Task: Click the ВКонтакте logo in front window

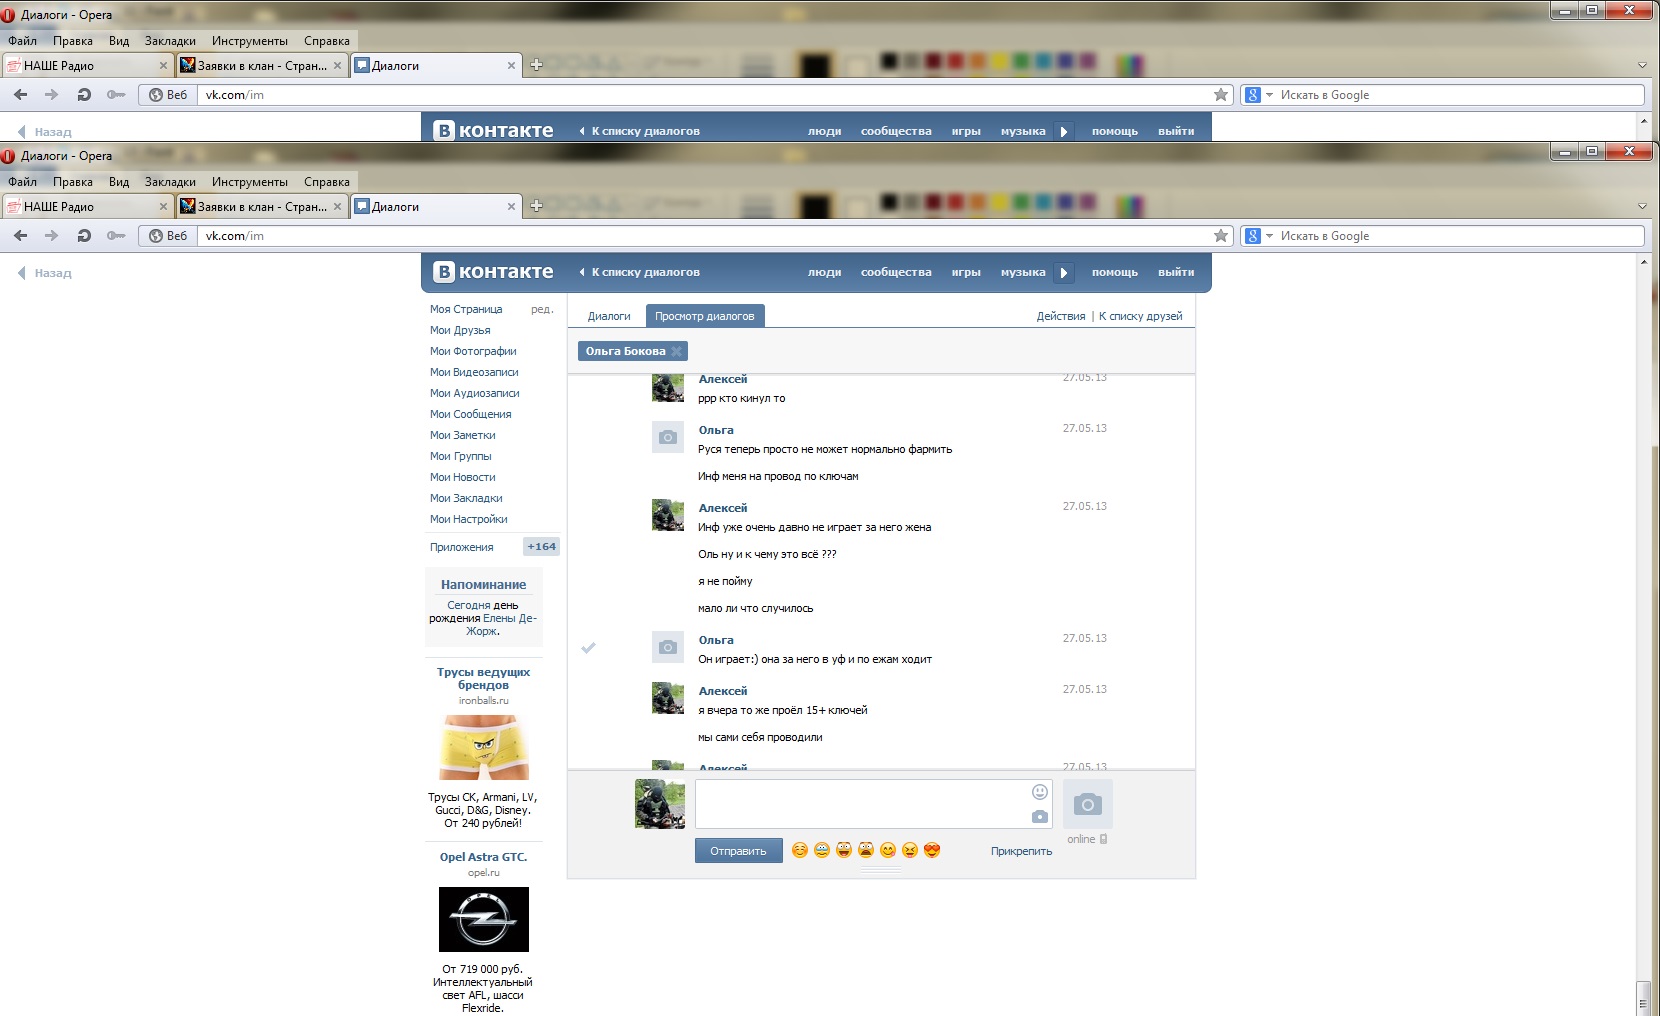Action: [493, 271]
